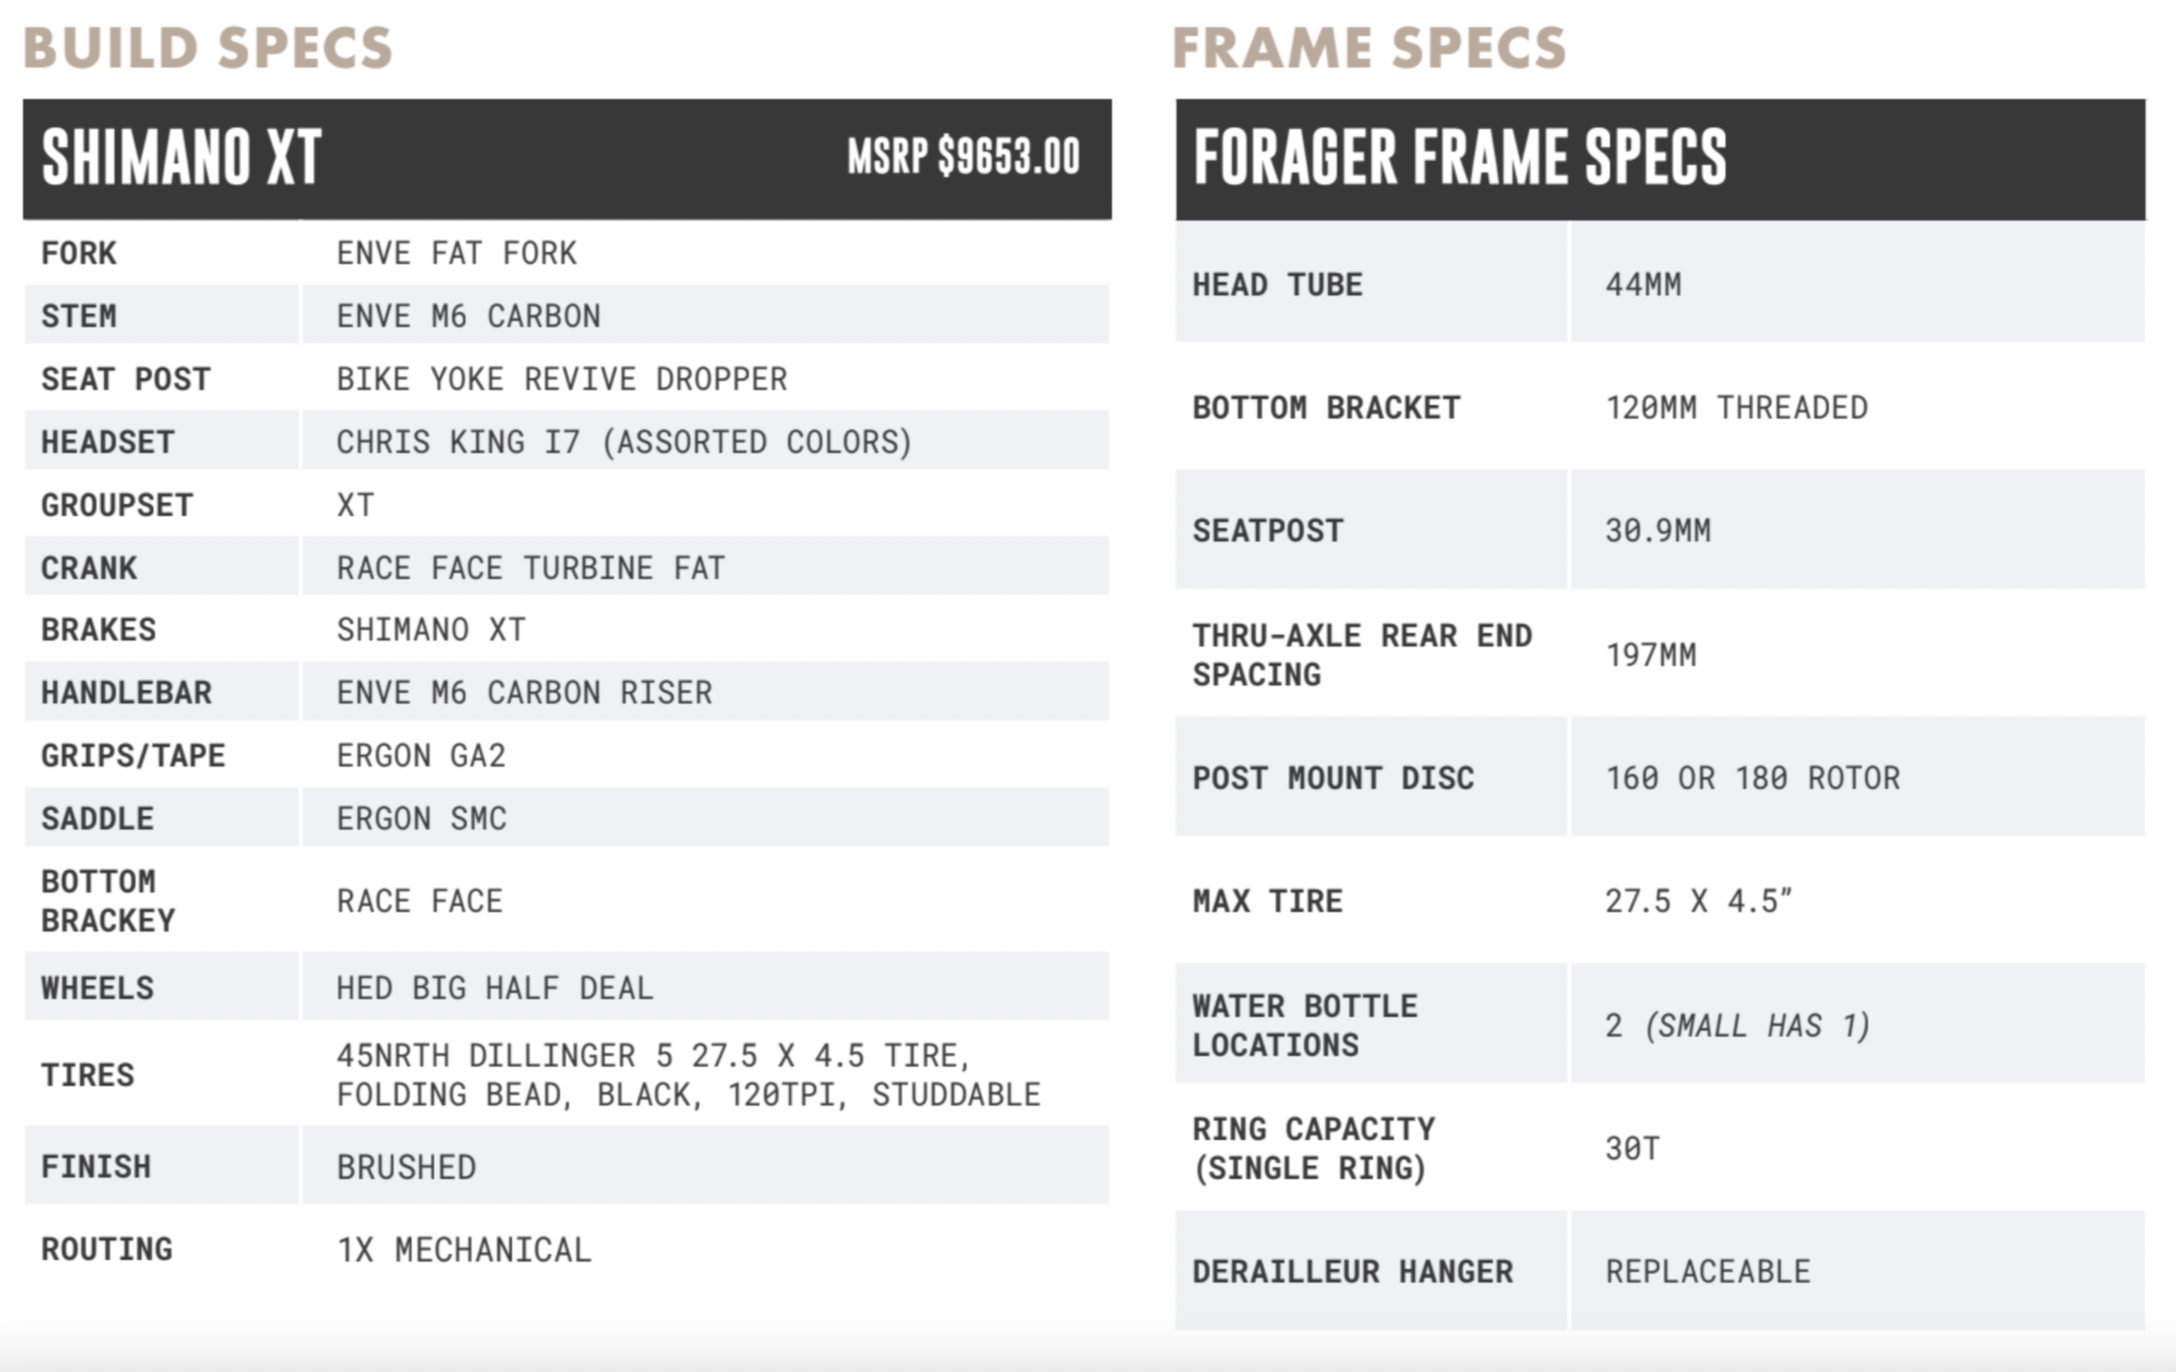Click the 45NRTH DILLINGER 5 tires description
This screenshot has width=2176, height=1372.
coord(688,1075)
